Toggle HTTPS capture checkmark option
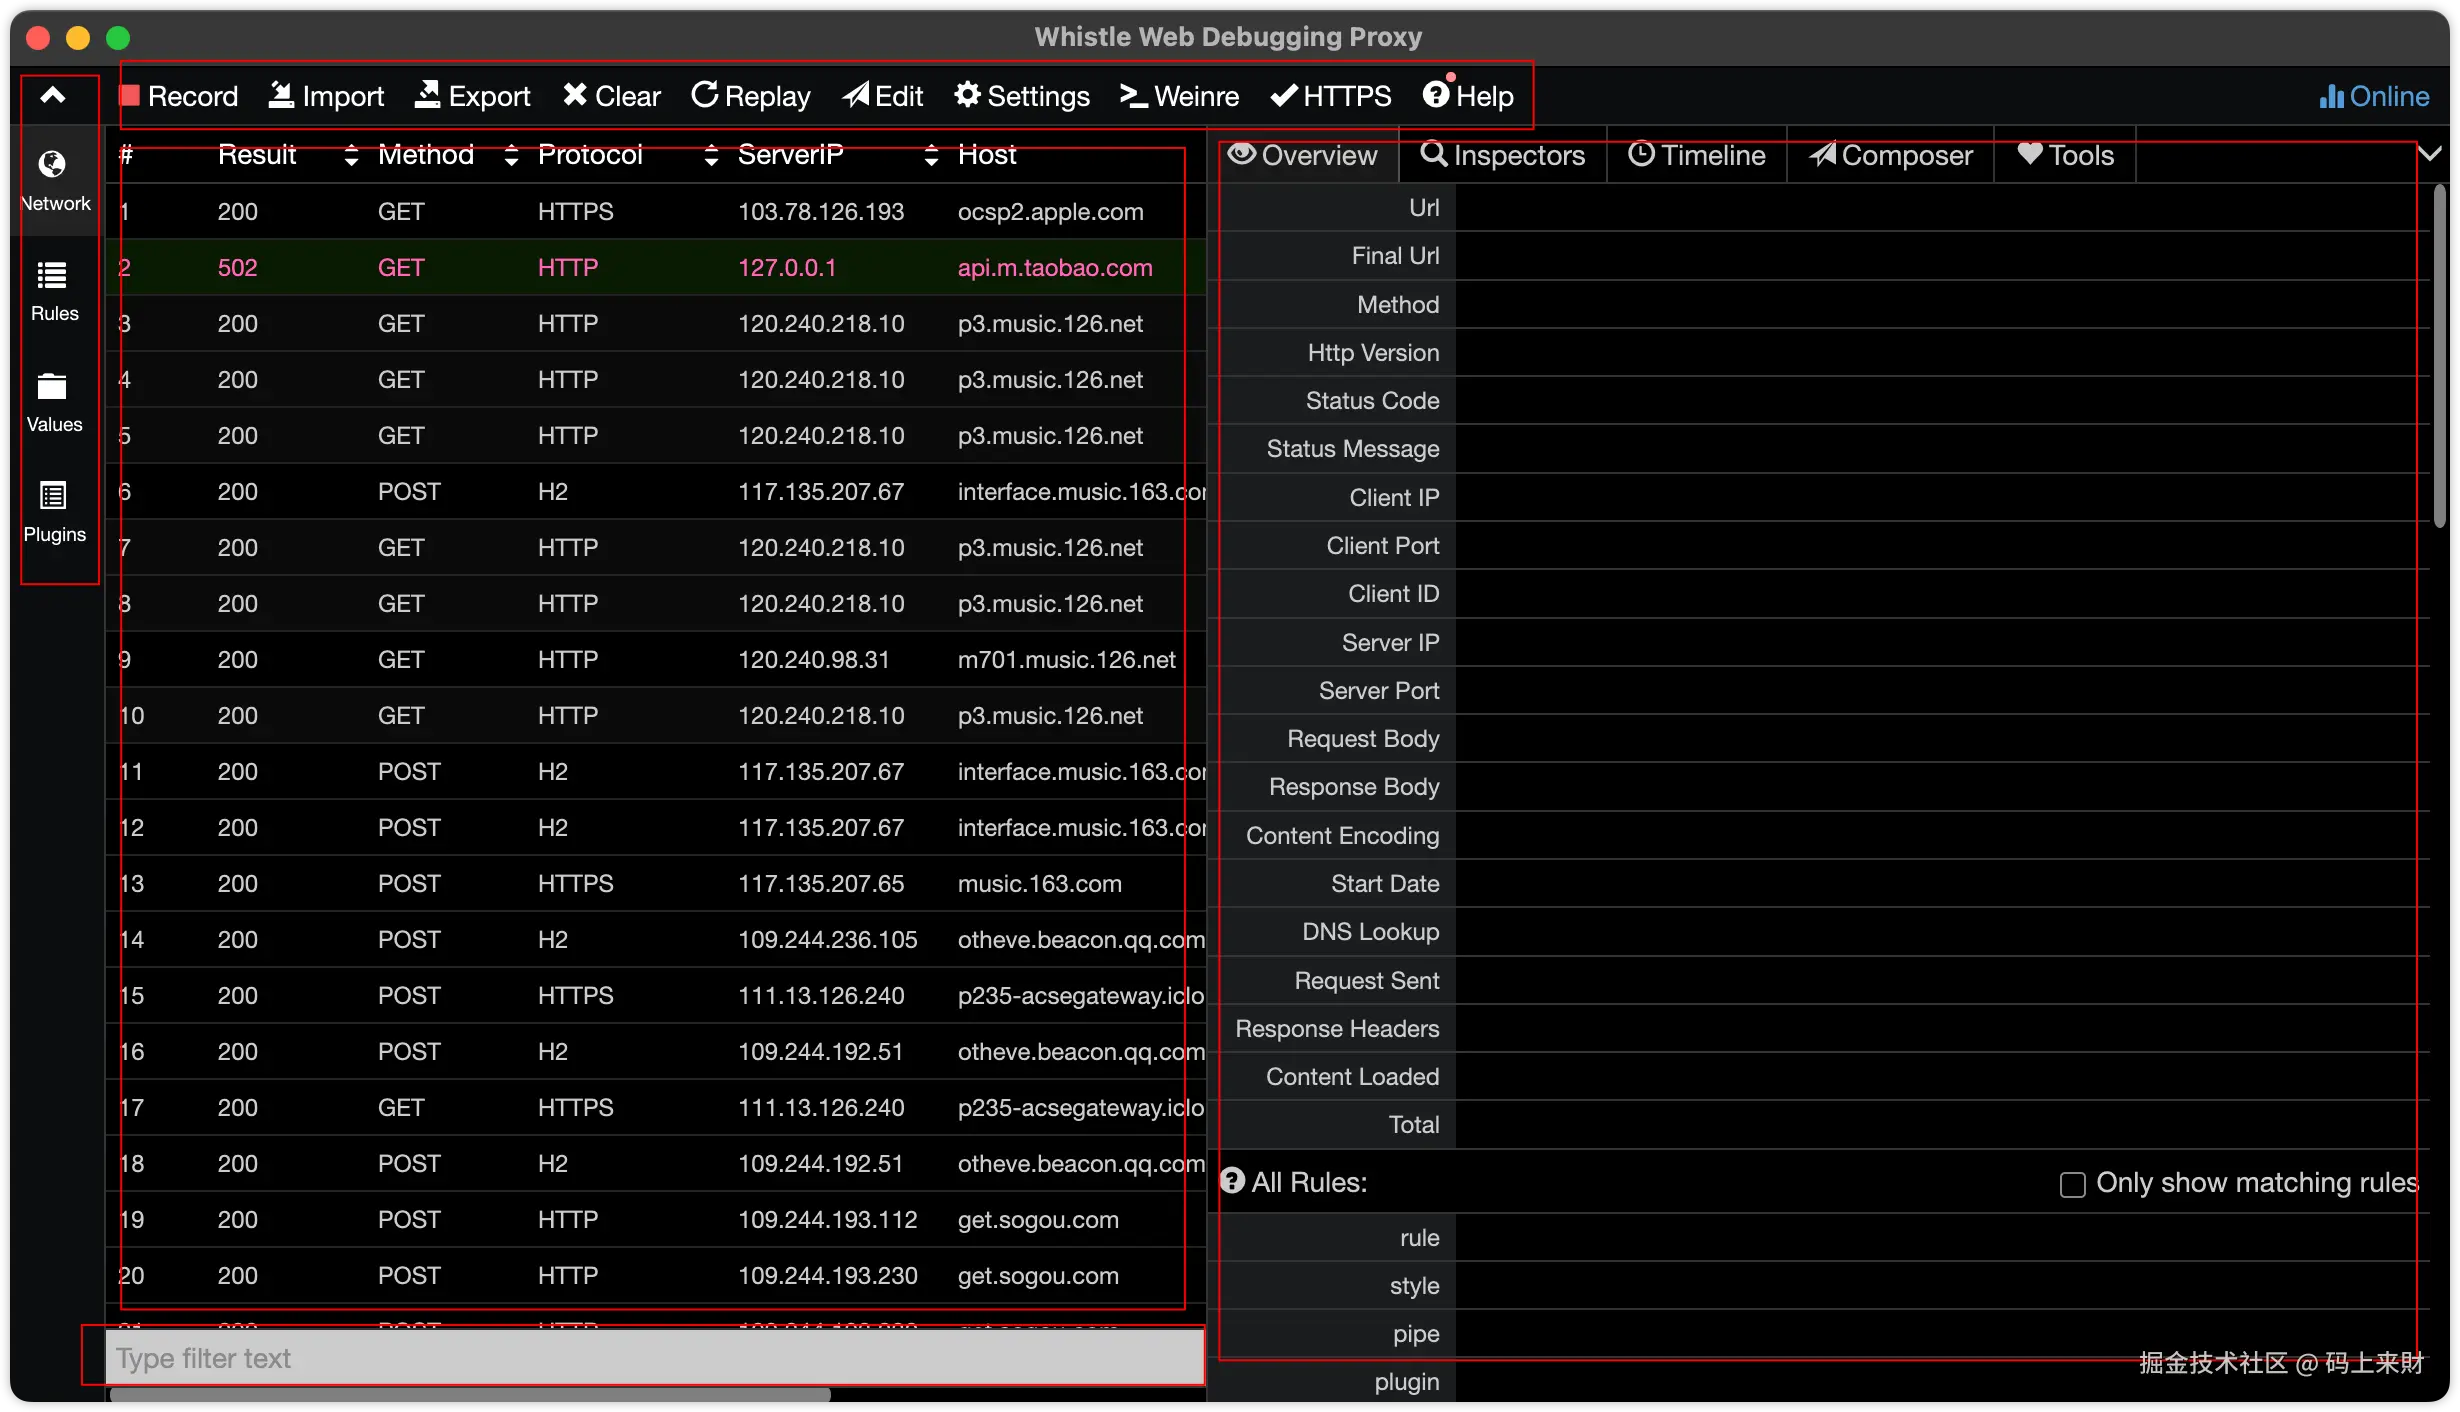2460x1412 pixels. (x=1330, y=96)
